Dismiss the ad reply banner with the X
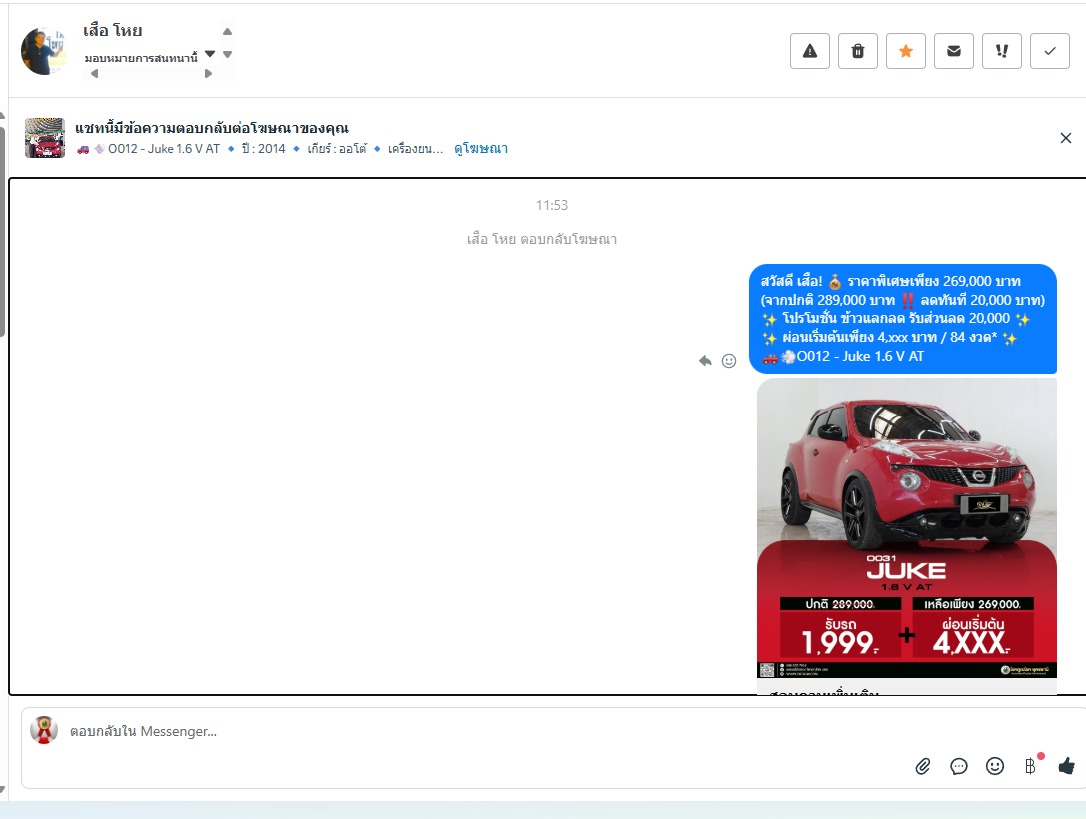Image resolution: width=1086 pixels, height=819 pixels. (x=1066, y=138)
